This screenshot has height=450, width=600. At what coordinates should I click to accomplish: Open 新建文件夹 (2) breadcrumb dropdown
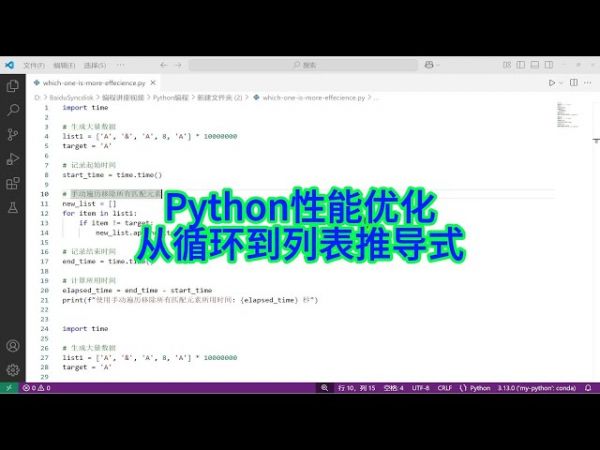coord(220,98)
